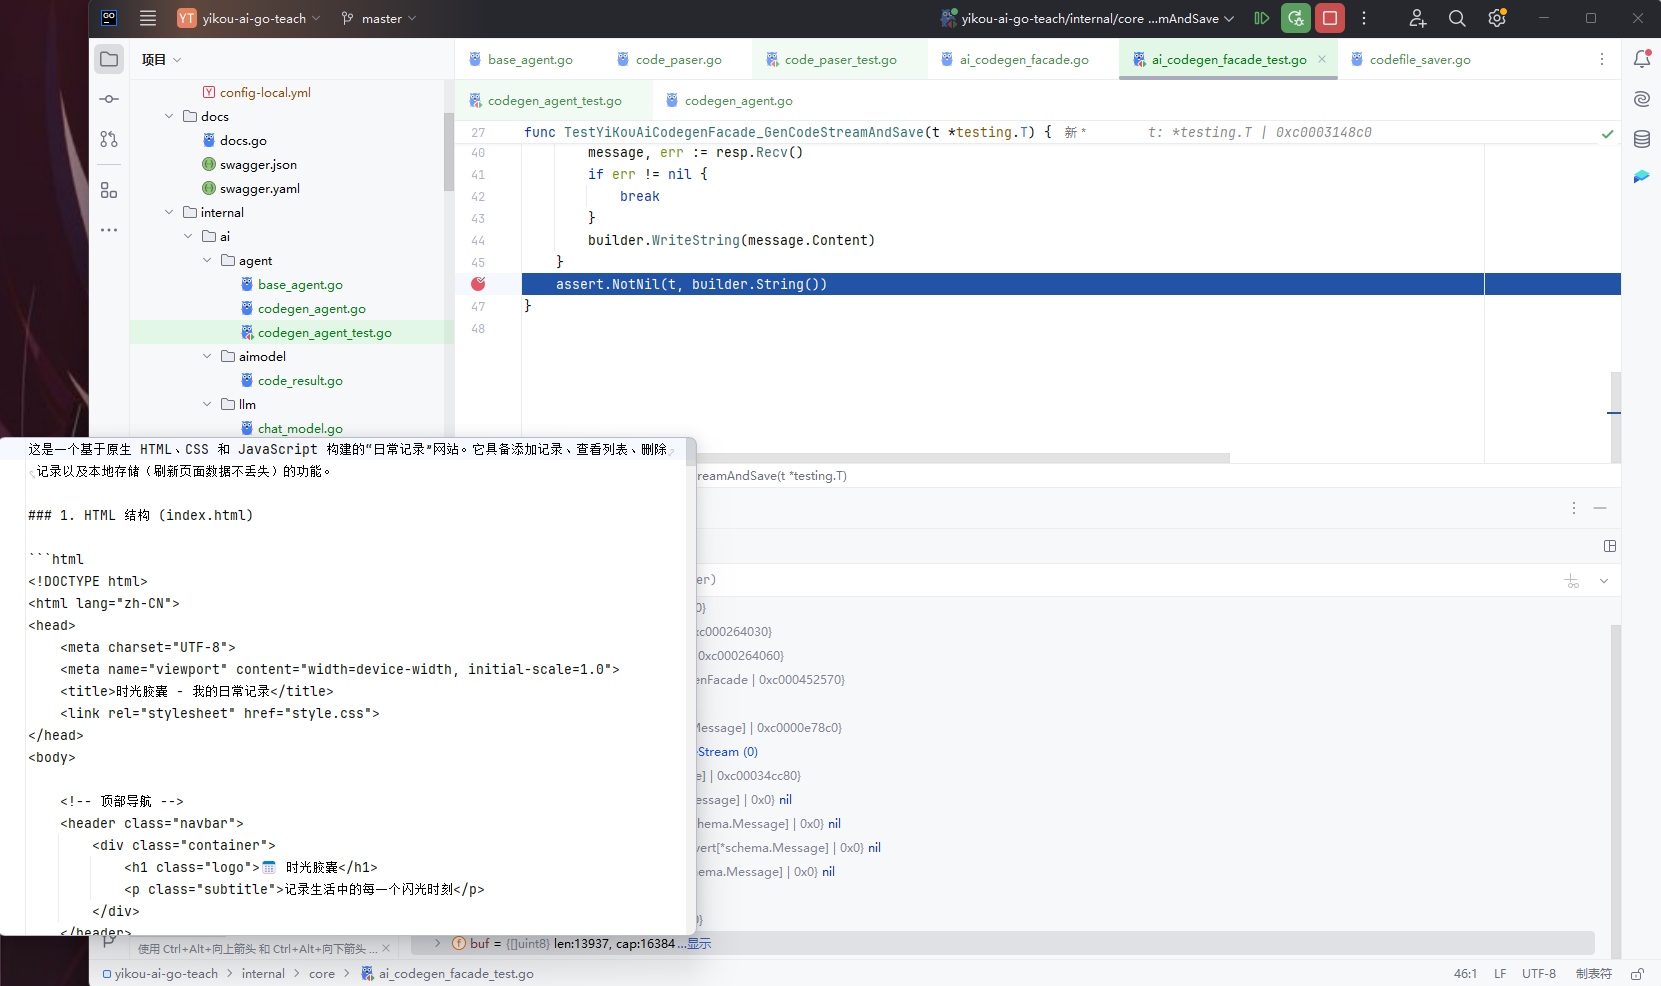Open Search Everywhere magnifier
This screenshot has width=1661, height=986.
1457,18
